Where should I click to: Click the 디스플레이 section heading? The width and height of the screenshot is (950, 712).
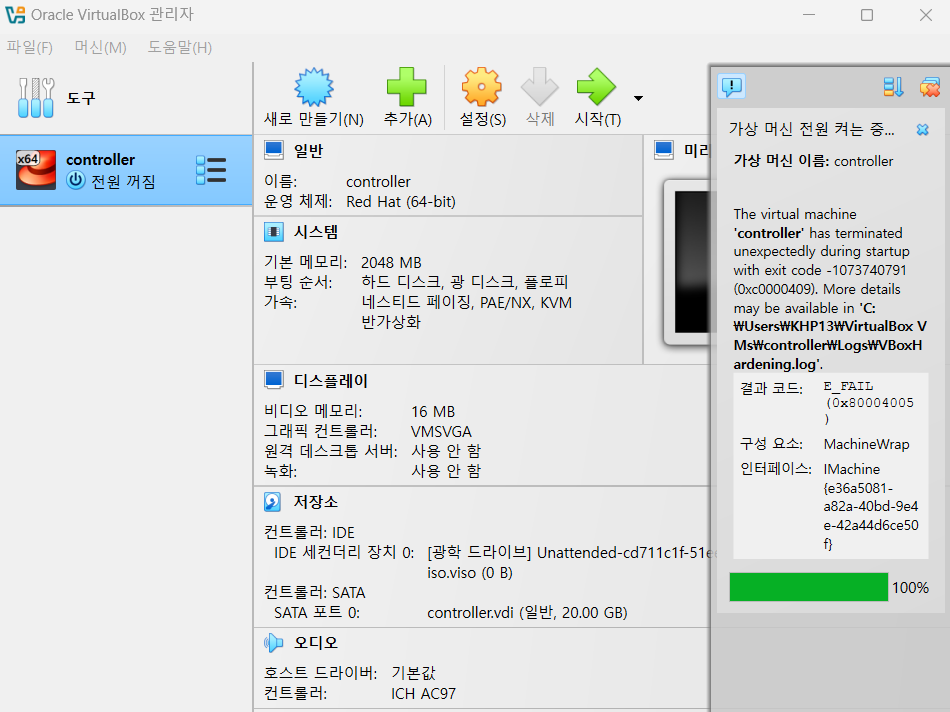point(331,381)
